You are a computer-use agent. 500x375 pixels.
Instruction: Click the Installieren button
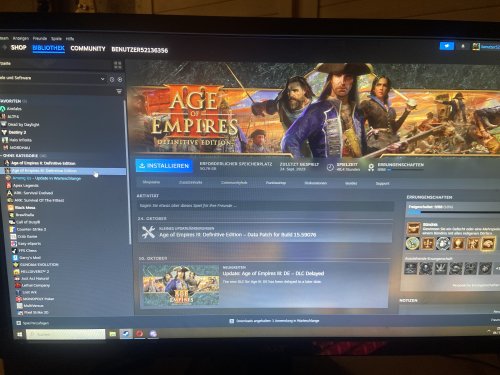[x=164, y=166]
